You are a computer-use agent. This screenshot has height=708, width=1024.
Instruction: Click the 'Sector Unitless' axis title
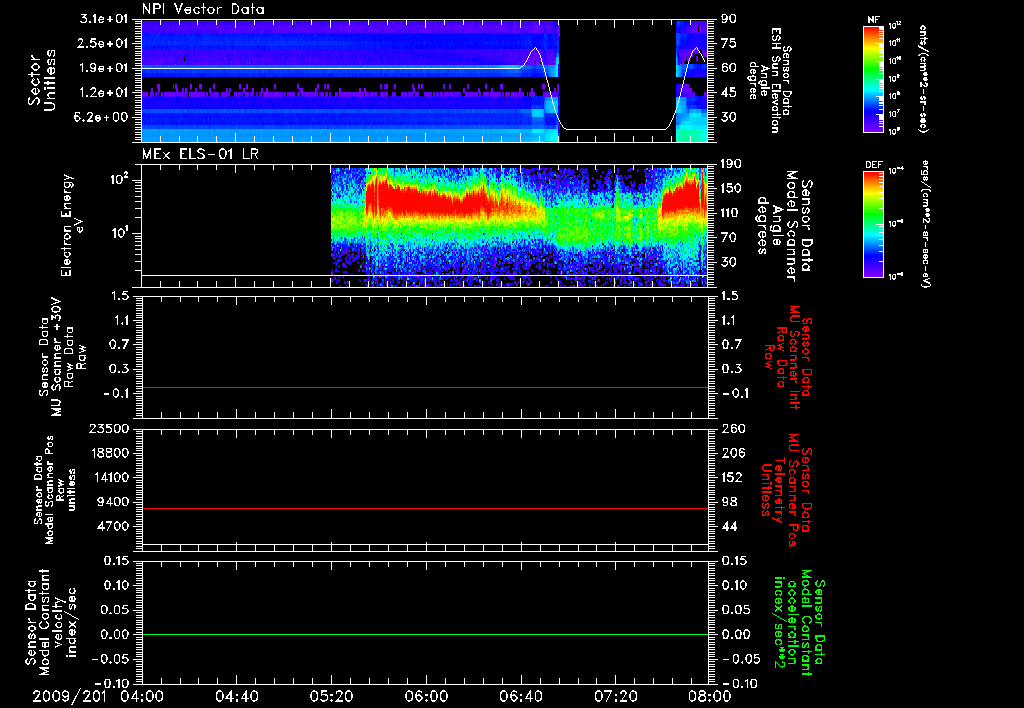[x=42, y=80]
